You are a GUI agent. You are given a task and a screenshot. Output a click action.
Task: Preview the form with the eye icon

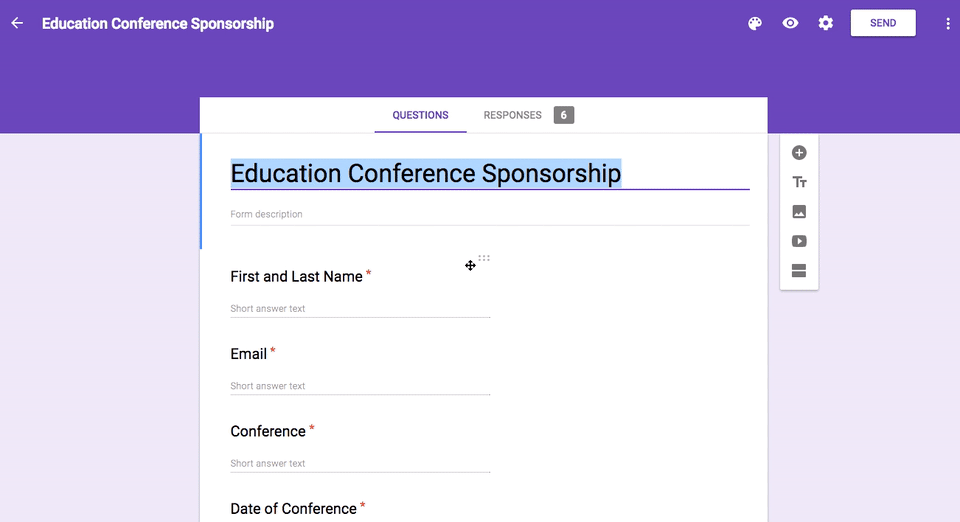pyautogui.click(x=790, y=23)
